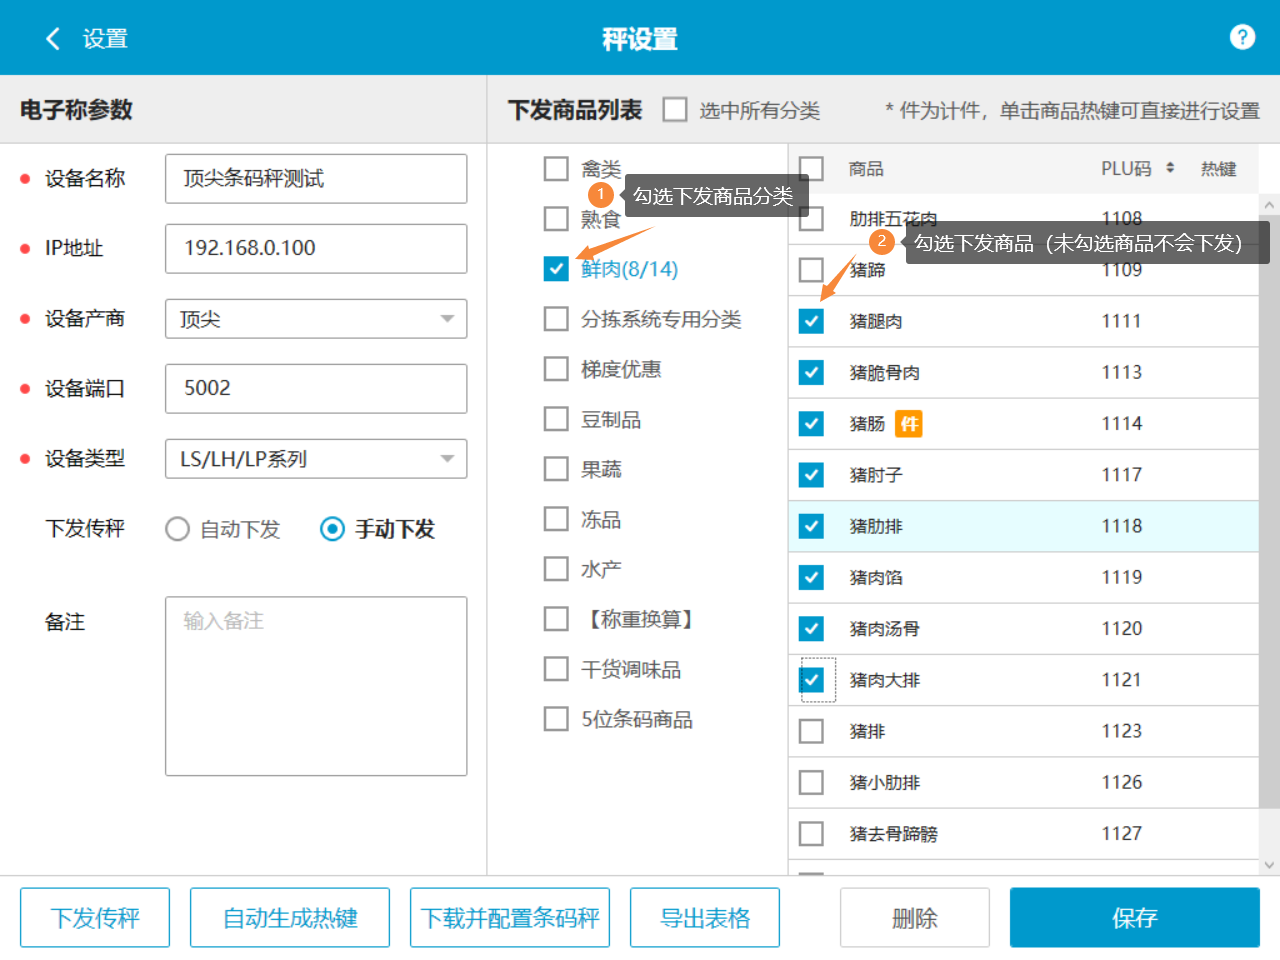The height and width of the screenshot is (960, 1280).
Task: Check the 选中所有分类 checkbox
Action: point(675,109)
